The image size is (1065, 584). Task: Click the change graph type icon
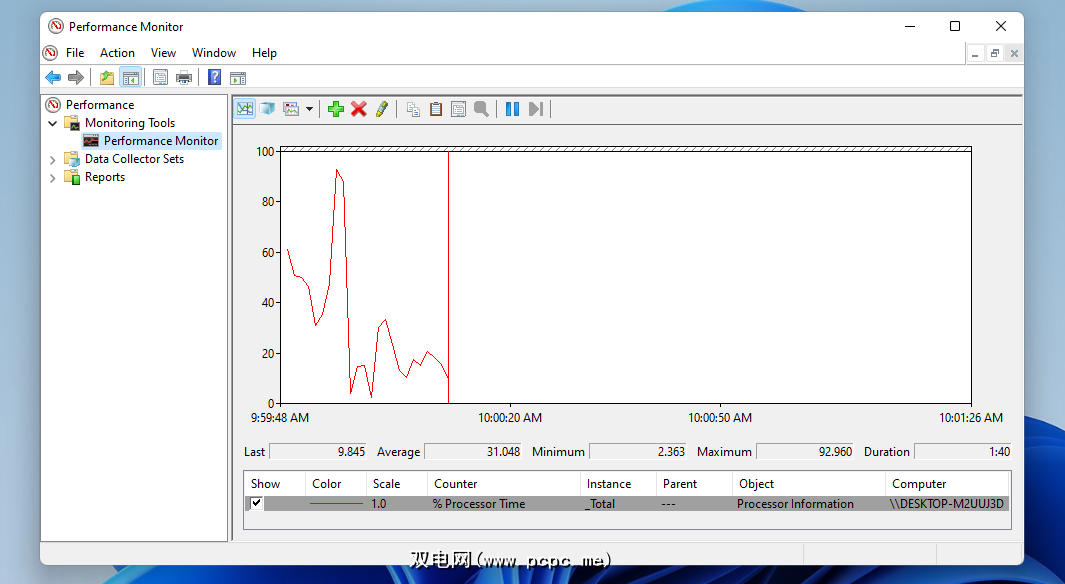(291, 109)
